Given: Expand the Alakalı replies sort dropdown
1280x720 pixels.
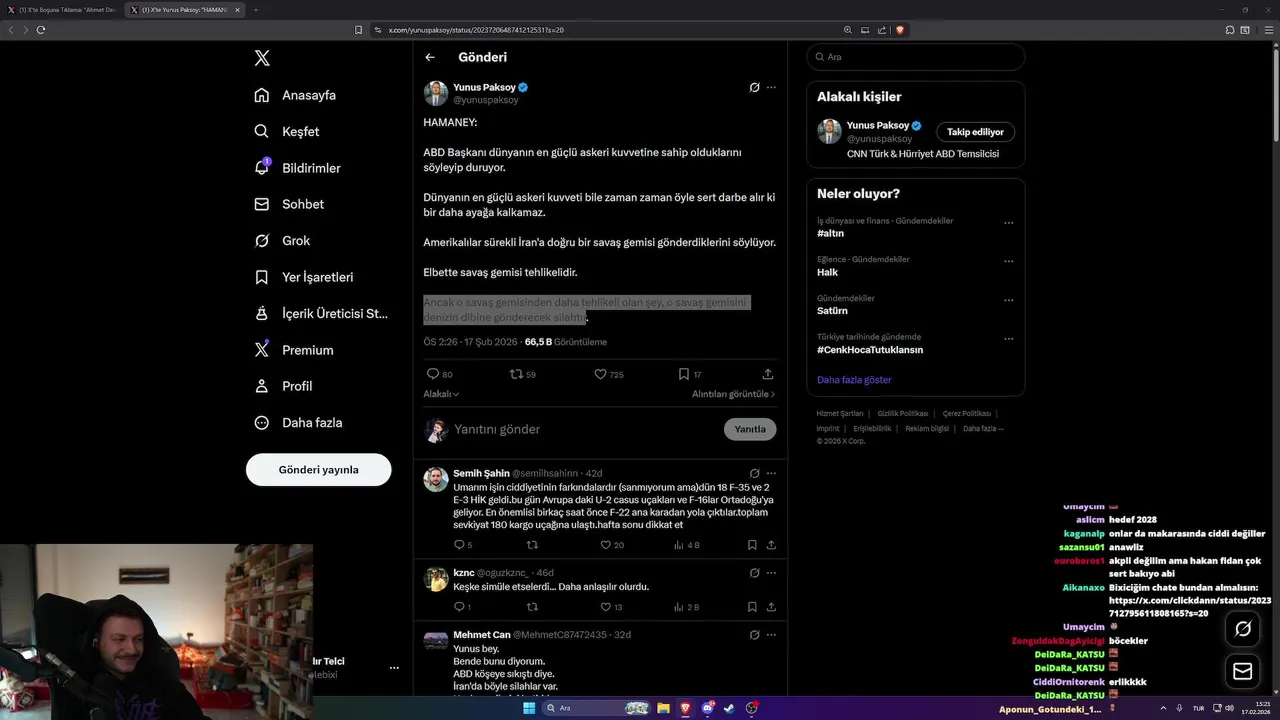Looking at the screenshot, I should tap(441, 394).
